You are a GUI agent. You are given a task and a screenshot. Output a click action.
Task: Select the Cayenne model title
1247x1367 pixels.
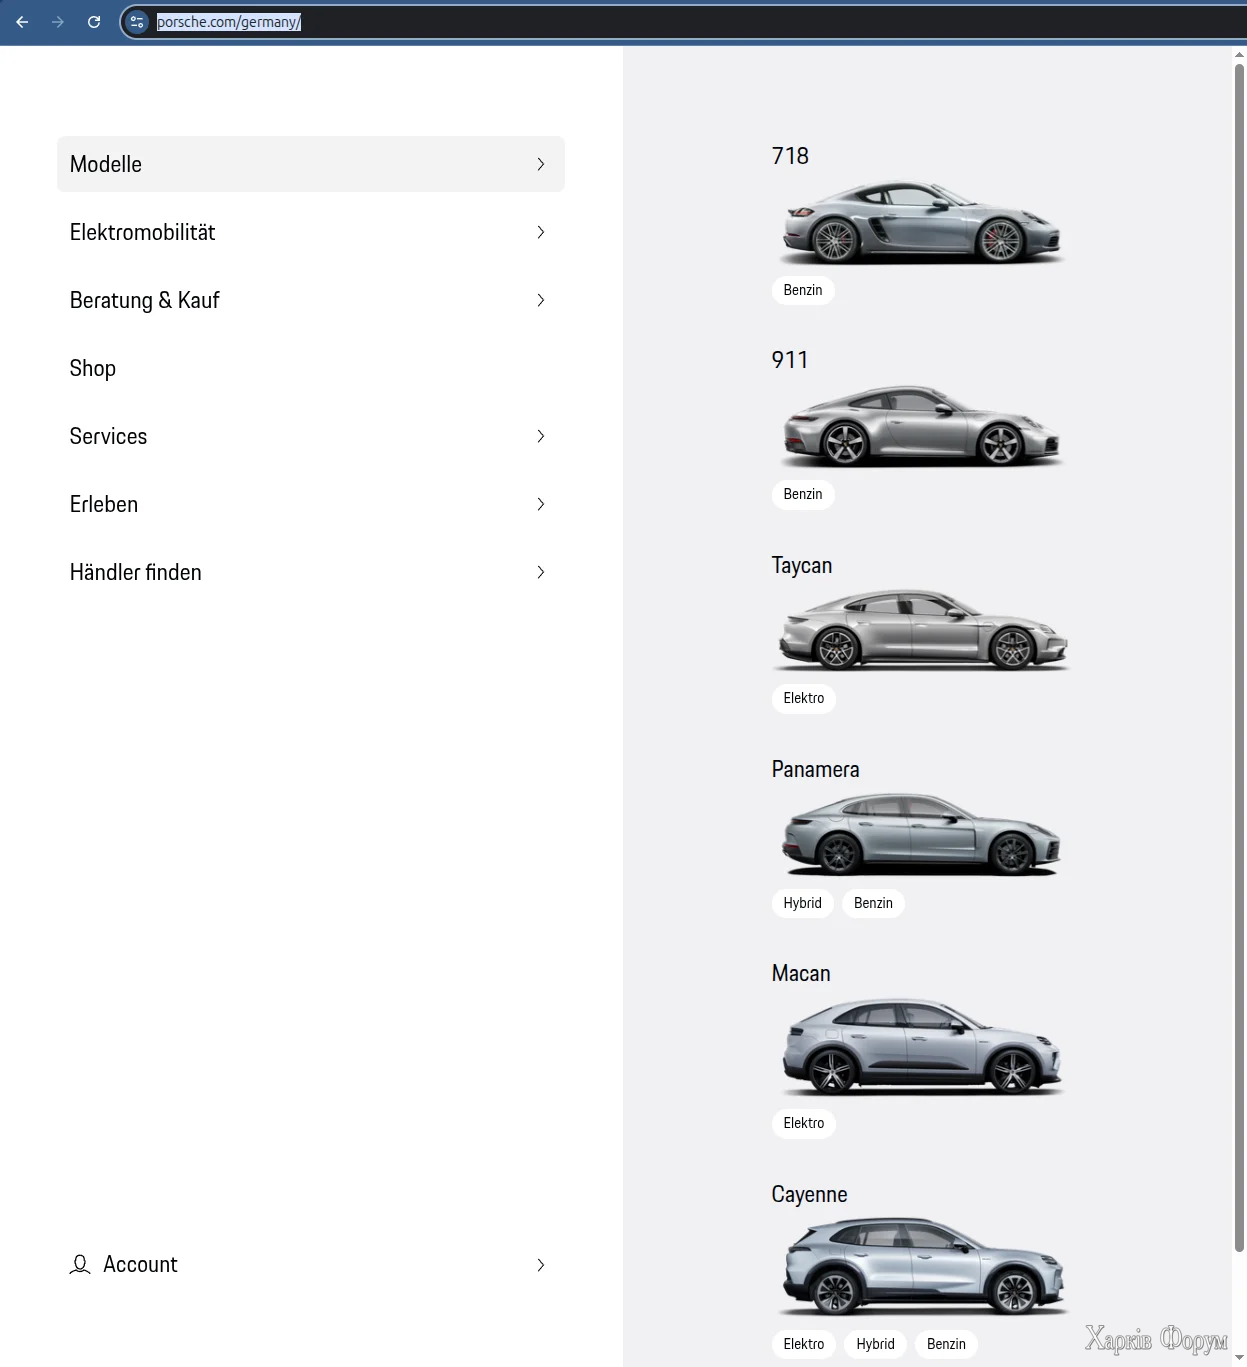click(809, 1194)
